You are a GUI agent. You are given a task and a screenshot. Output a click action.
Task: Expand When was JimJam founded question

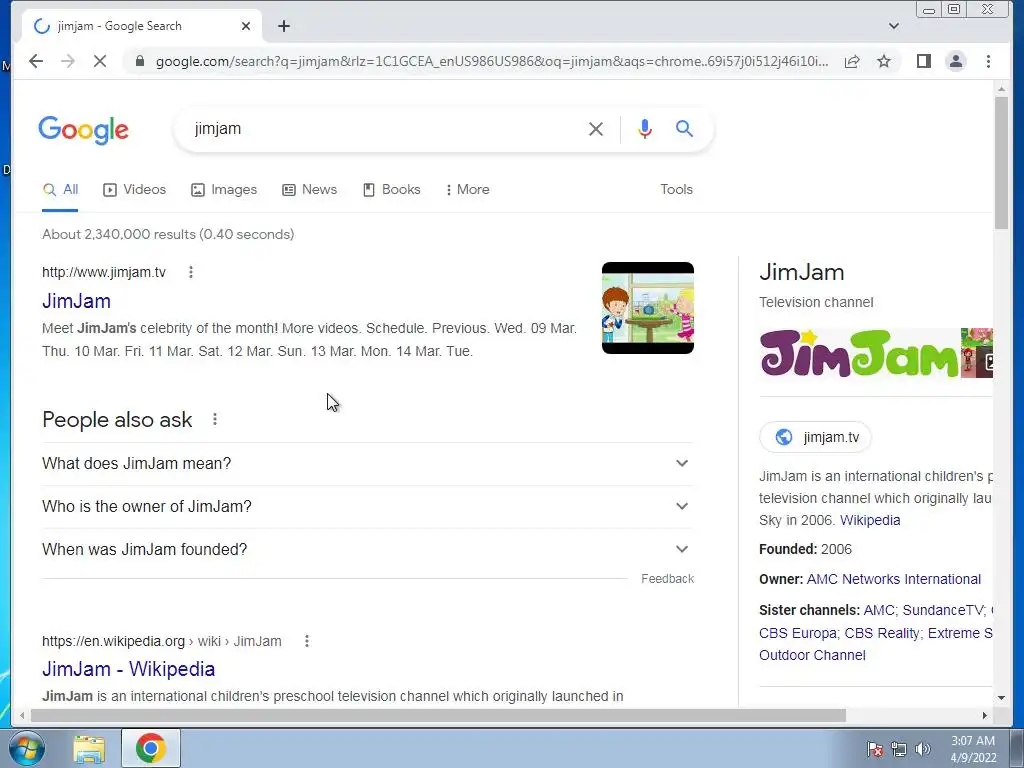[367, 550]
